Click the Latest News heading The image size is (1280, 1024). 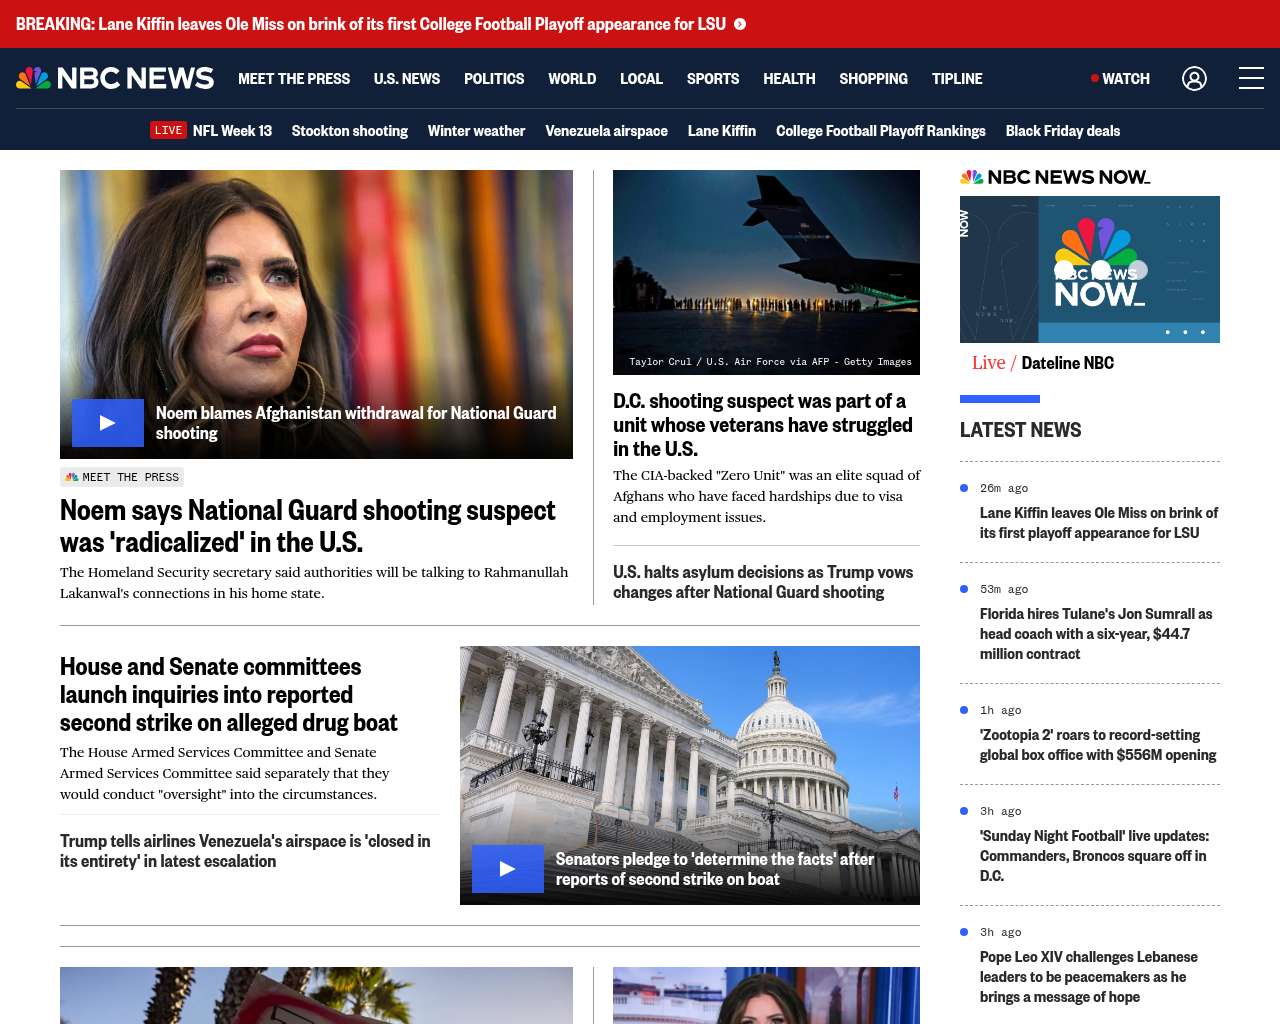[x=1020, y=430]
